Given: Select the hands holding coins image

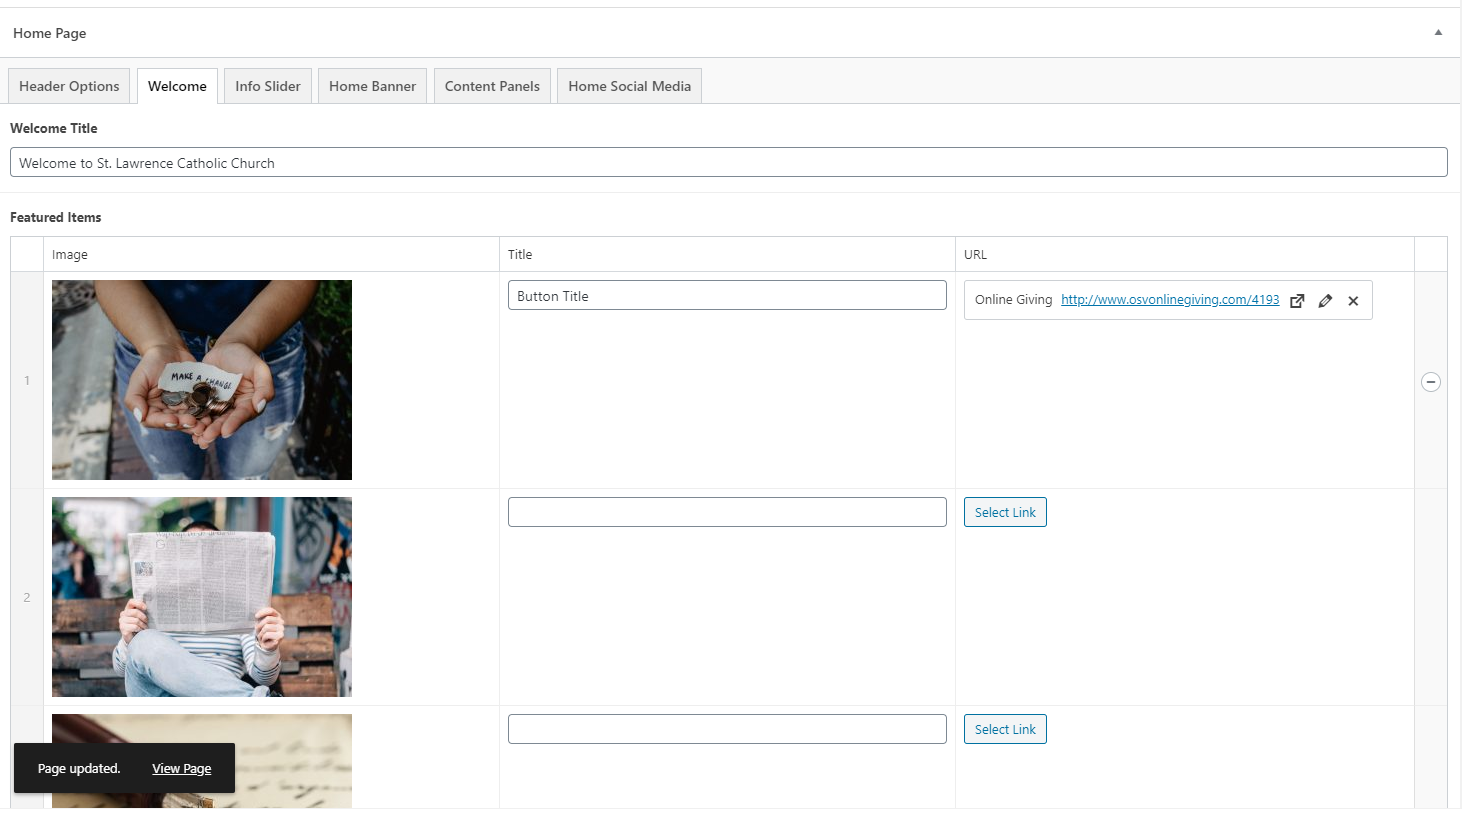Looking at the screenshot, I should pos(202,380).
